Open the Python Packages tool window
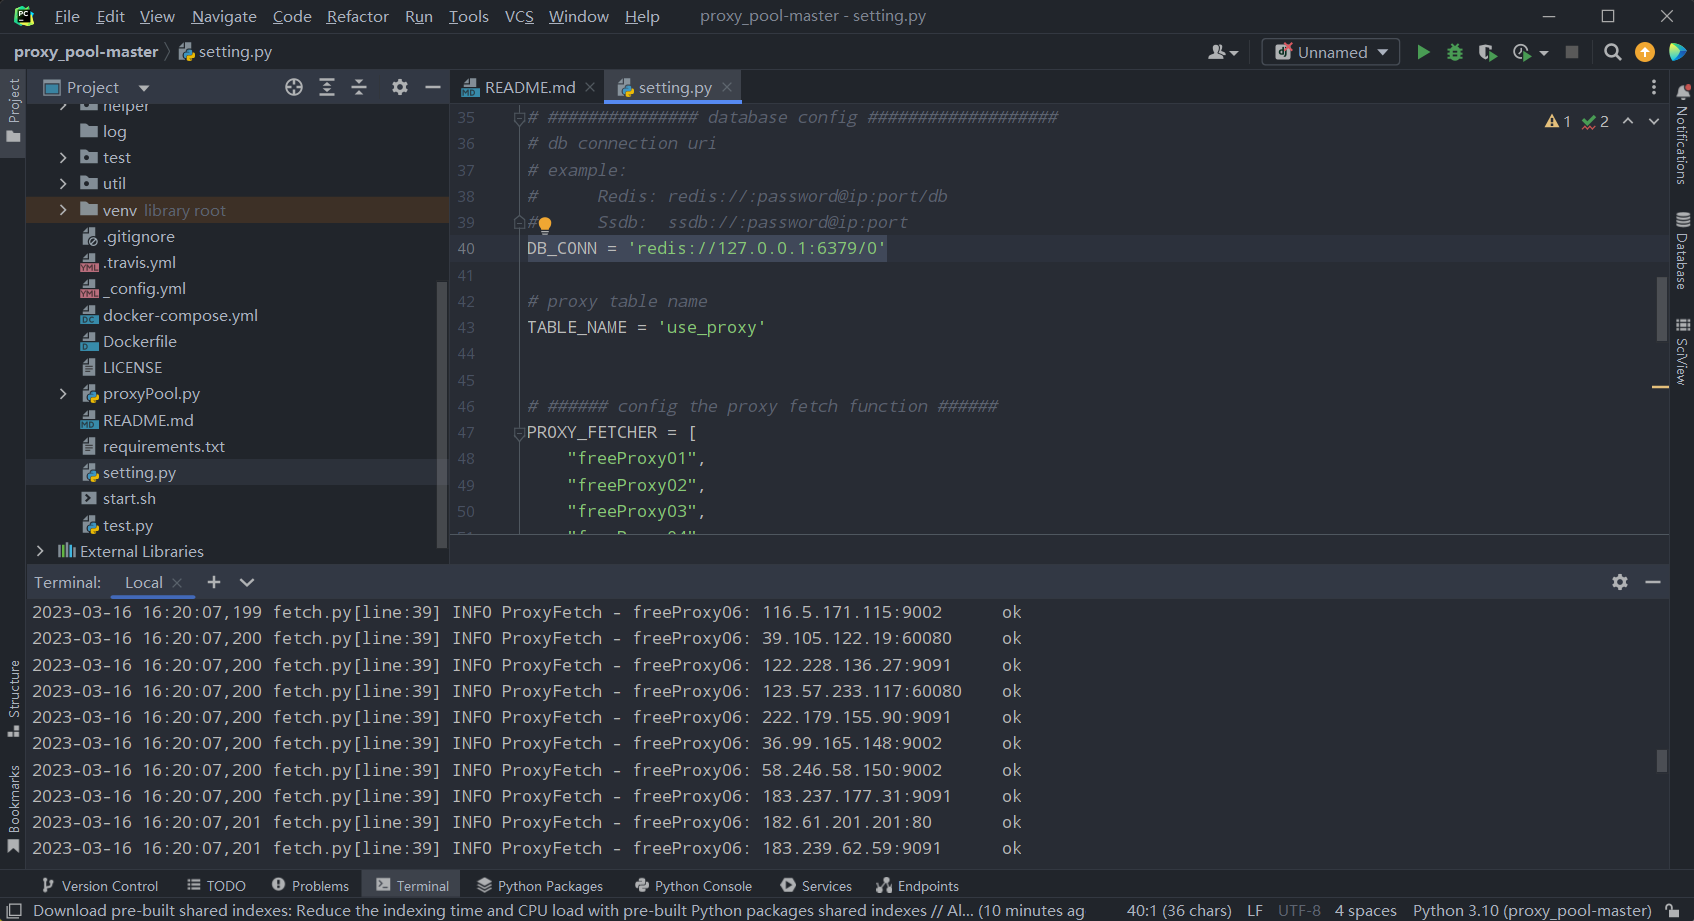1694x921 pixels. (540, 886)
